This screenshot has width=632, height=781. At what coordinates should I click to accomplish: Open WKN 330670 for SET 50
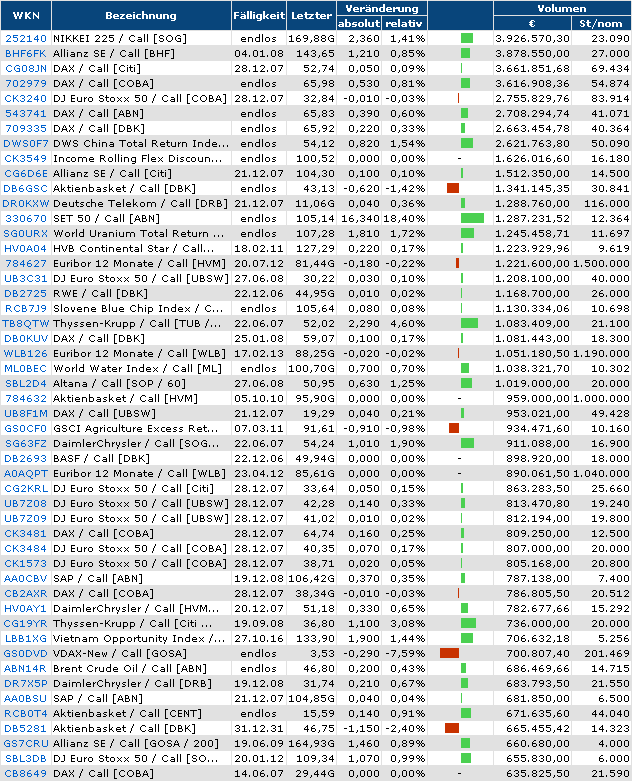click(25, 218)
